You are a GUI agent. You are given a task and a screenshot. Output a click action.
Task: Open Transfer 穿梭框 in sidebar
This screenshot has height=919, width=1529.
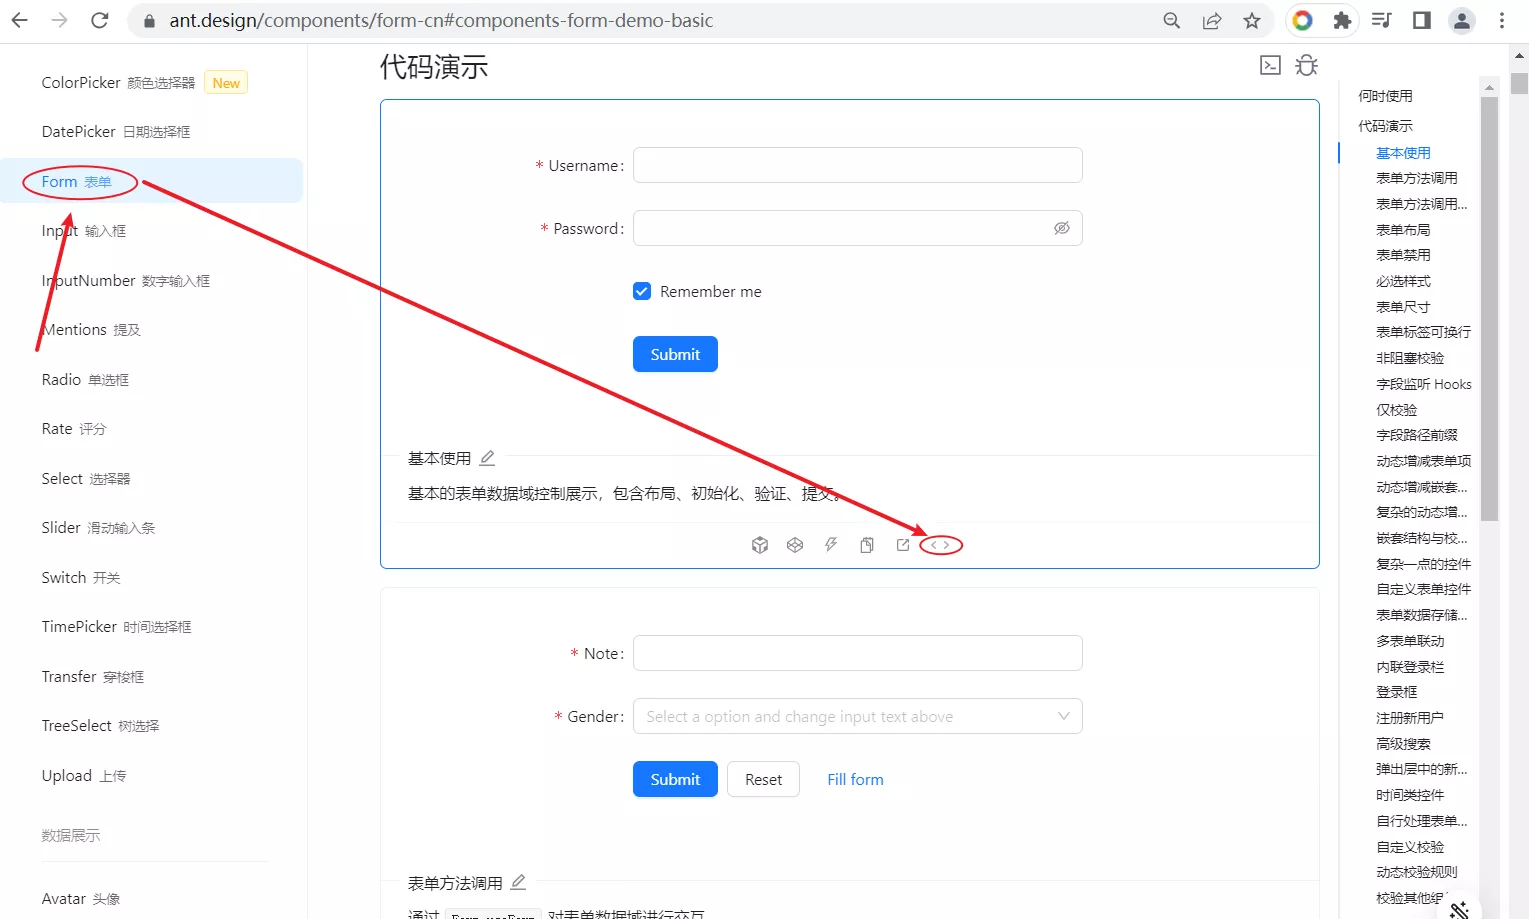pyautogui.click(x=93, y=676)
